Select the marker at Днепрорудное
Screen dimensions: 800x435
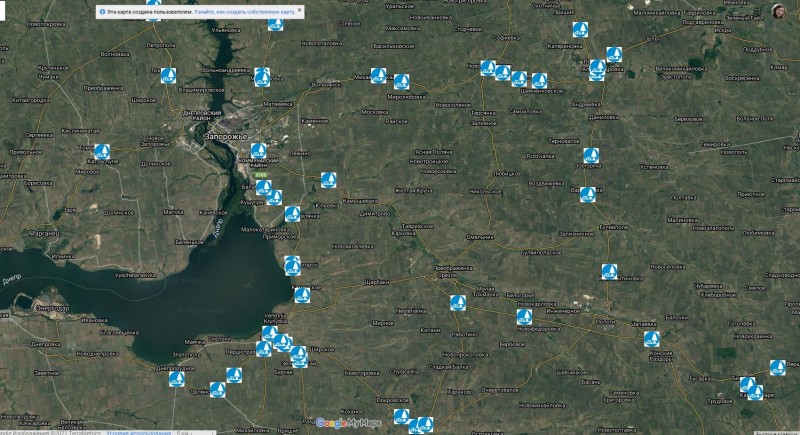tap(177, 377)
